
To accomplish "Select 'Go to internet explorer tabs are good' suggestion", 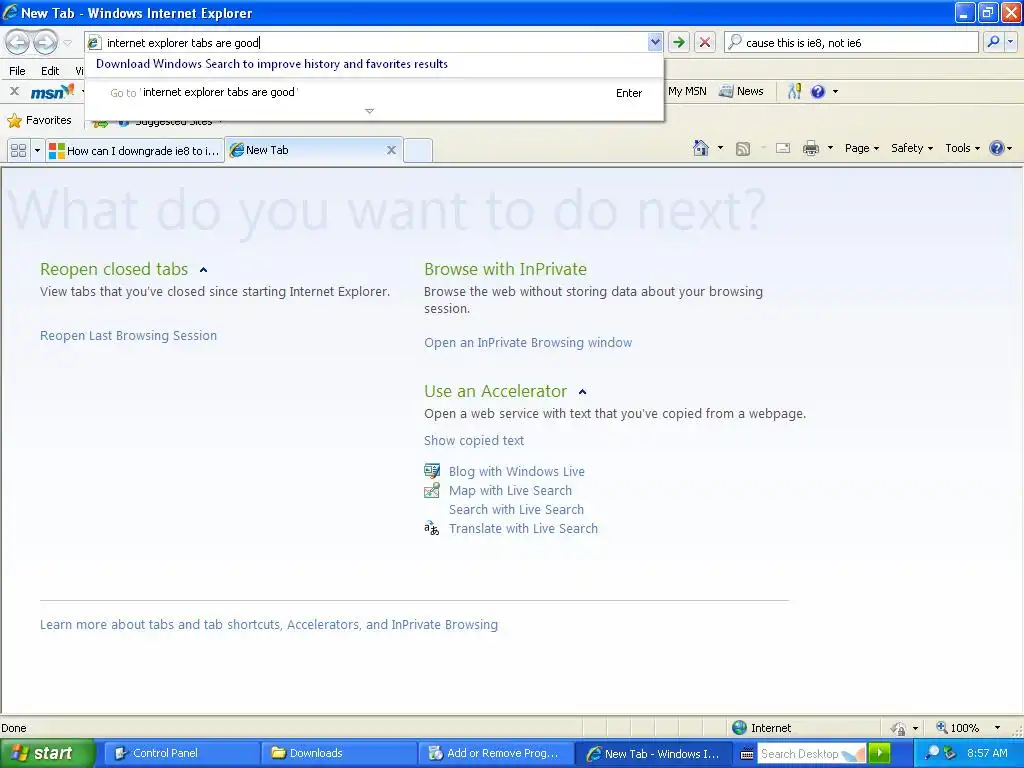I will point(374,93).
